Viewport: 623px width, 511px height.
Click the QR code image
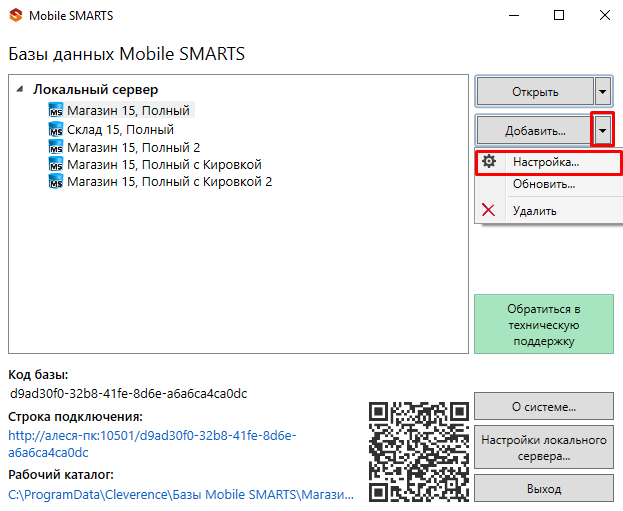pyautogui.click(x=419, y=451)
